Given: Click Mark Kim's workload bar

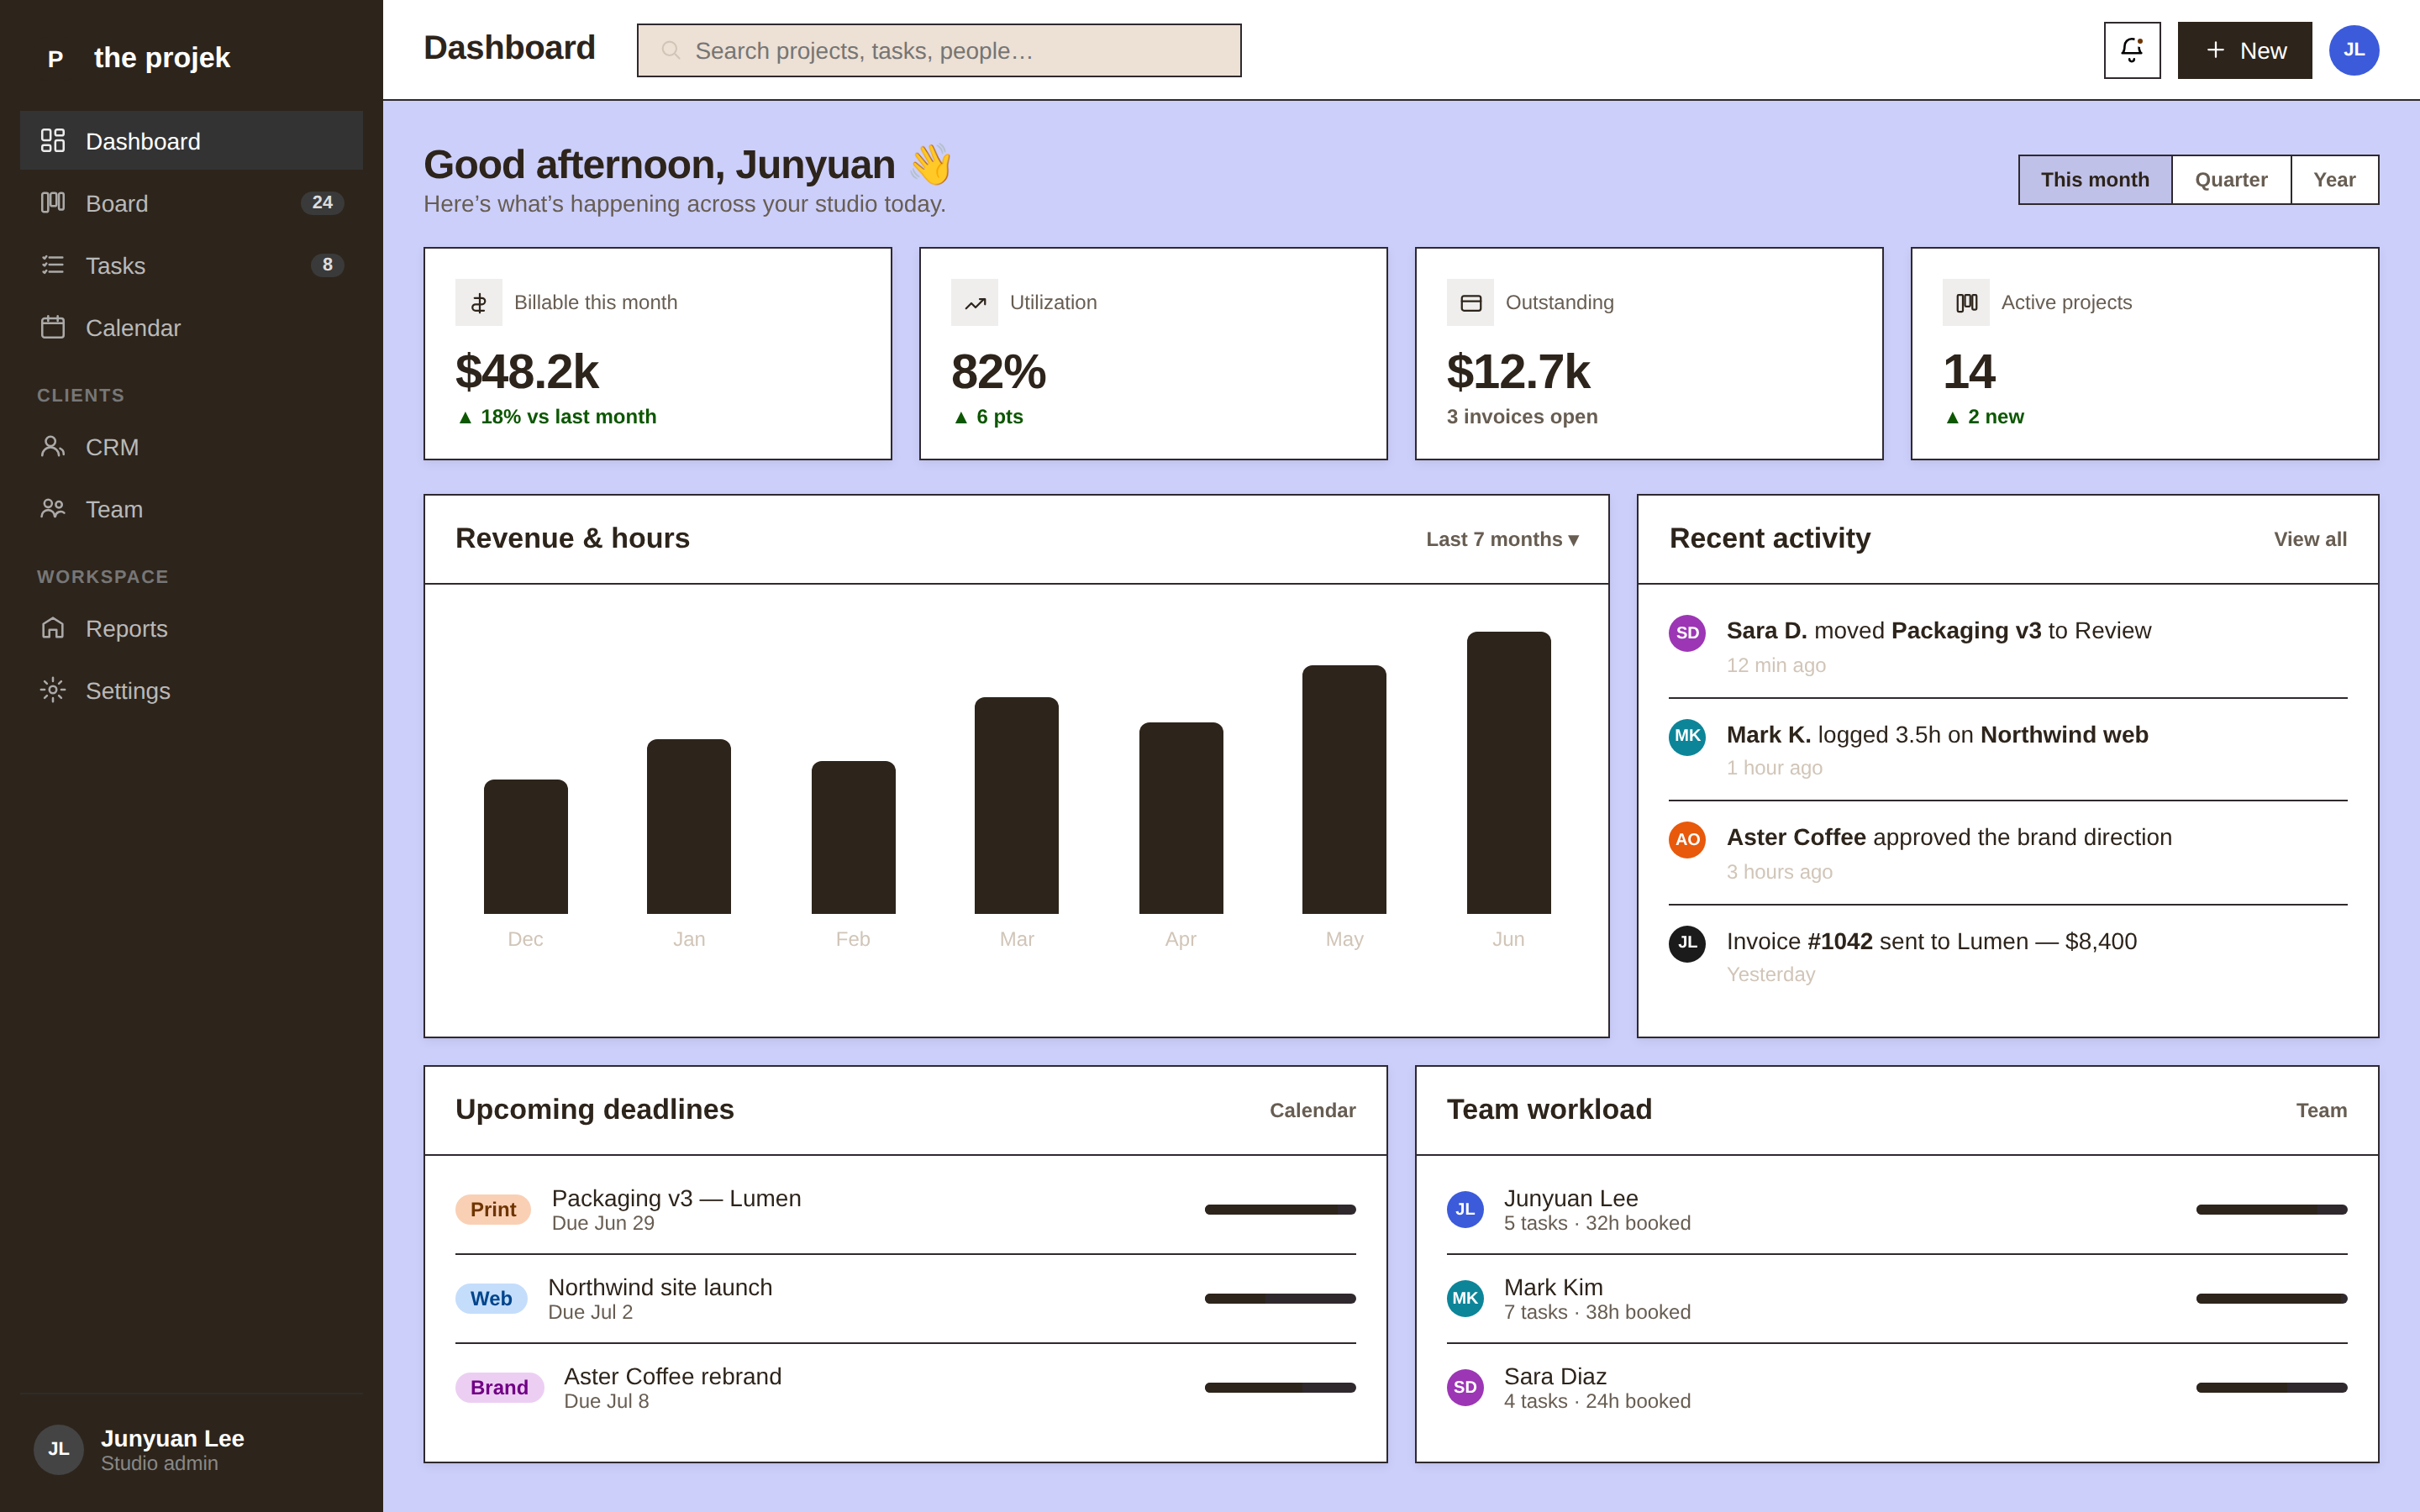Looking at the screenshot, I should [2271, 1299].
